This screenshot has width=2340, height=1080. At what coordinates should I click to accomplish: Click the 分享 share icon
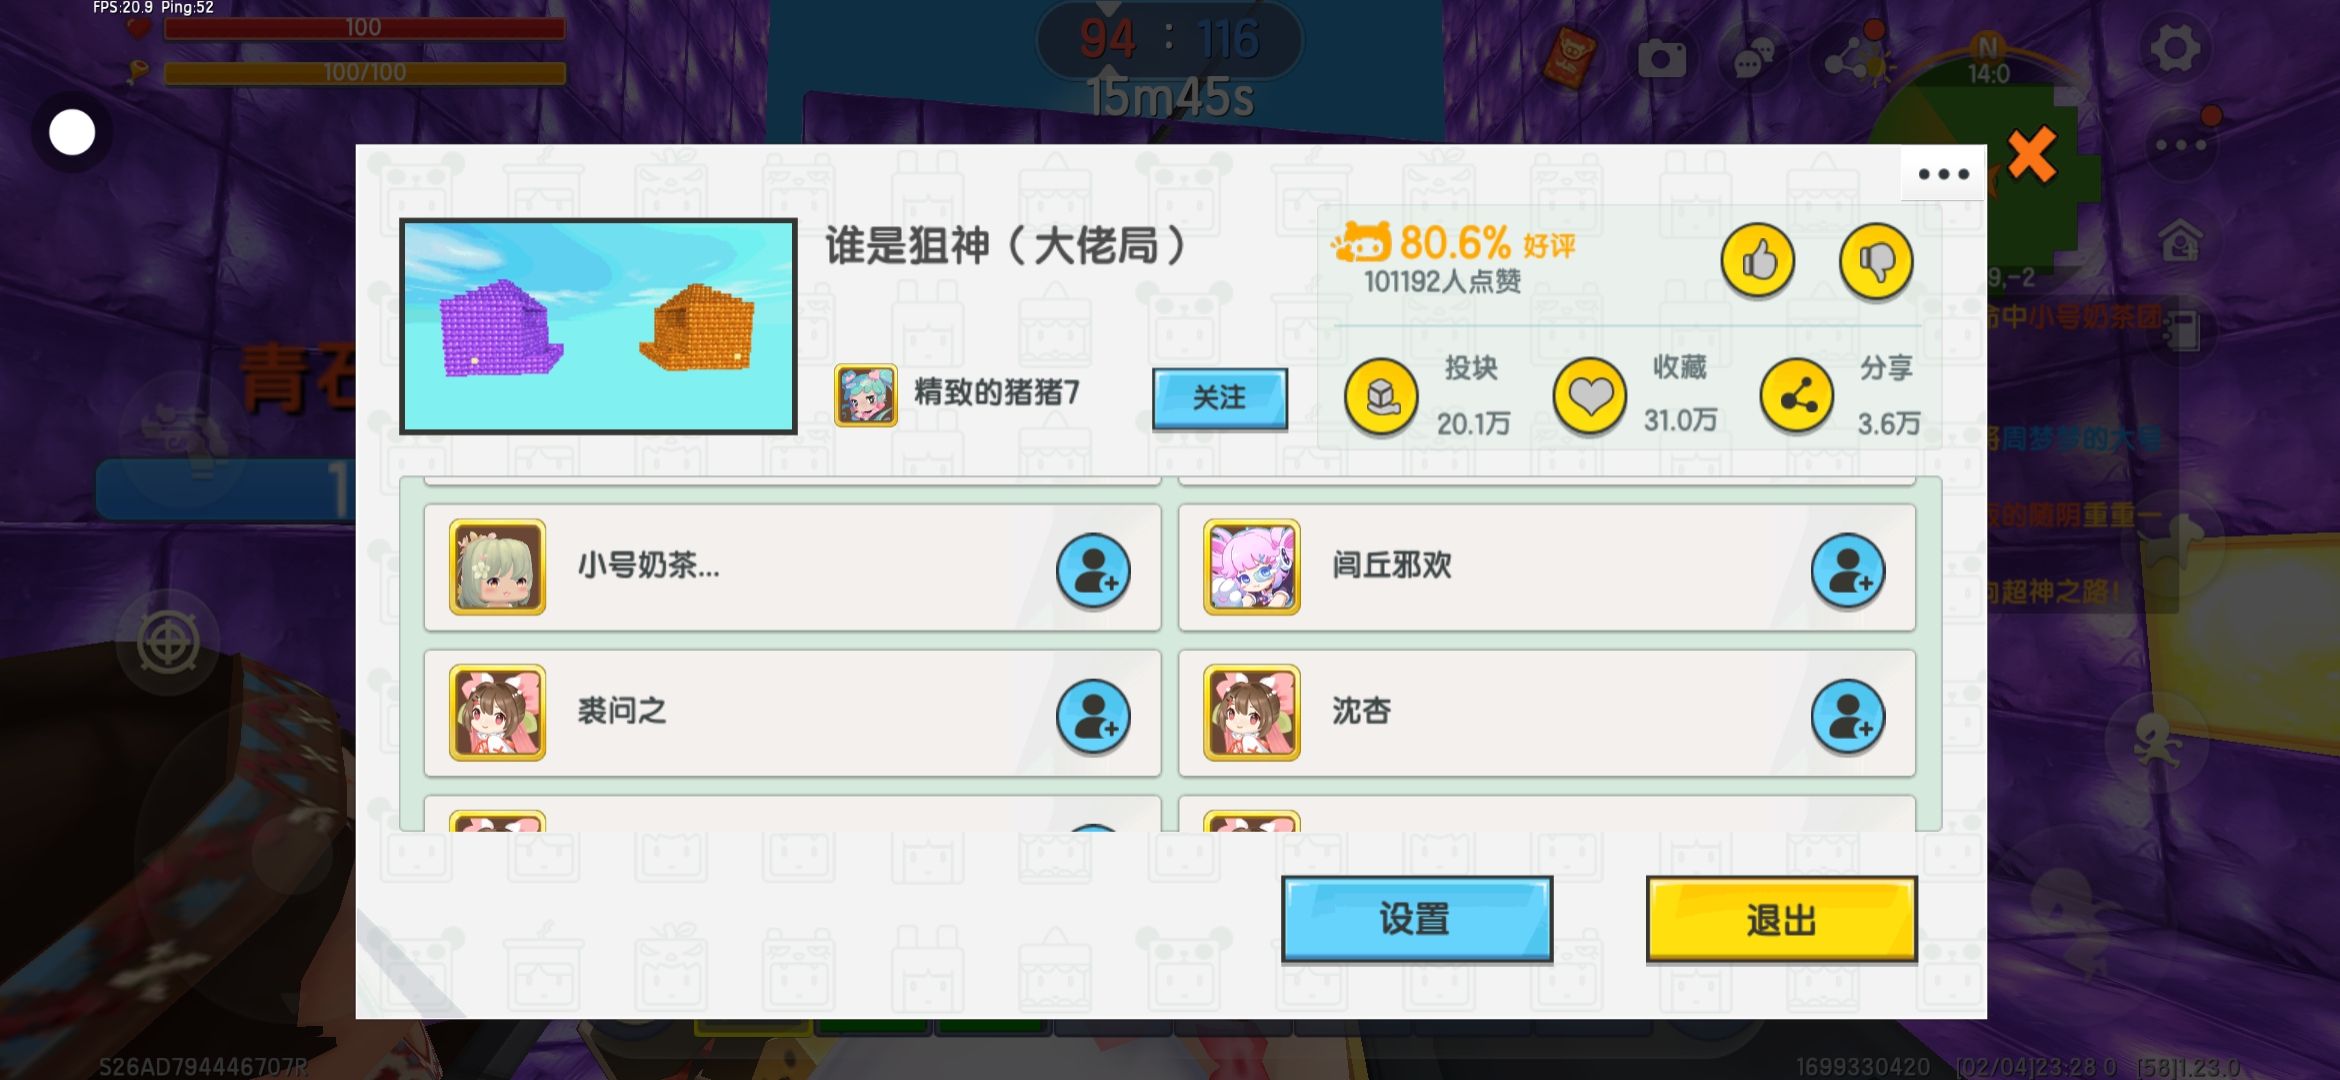tap(1797, 397)
